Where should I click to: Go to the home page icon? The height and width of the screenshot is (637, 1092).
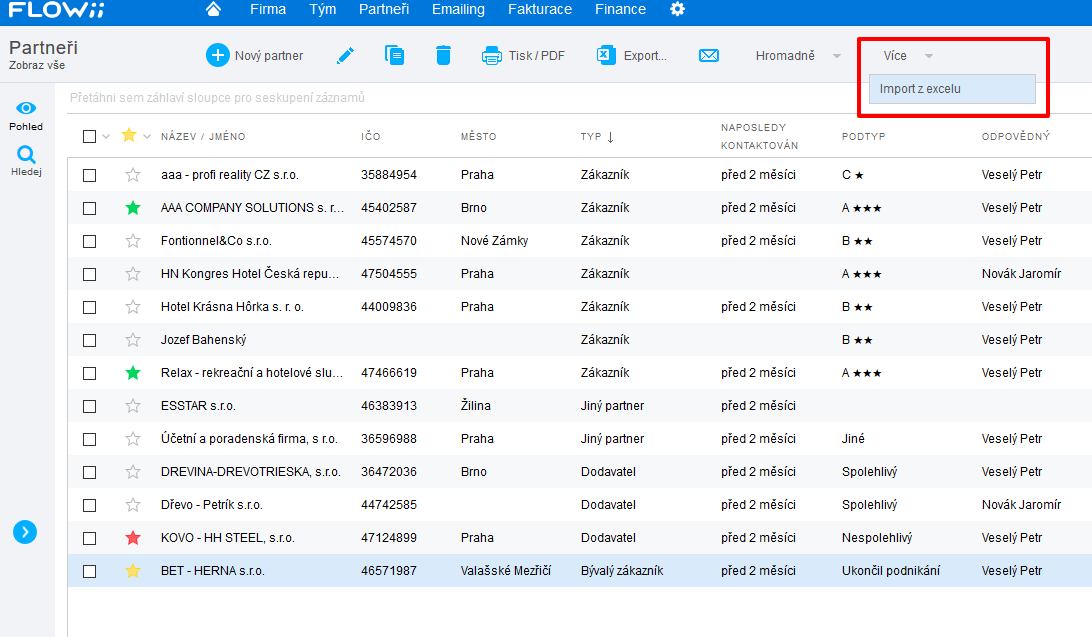tap(213, 9)
